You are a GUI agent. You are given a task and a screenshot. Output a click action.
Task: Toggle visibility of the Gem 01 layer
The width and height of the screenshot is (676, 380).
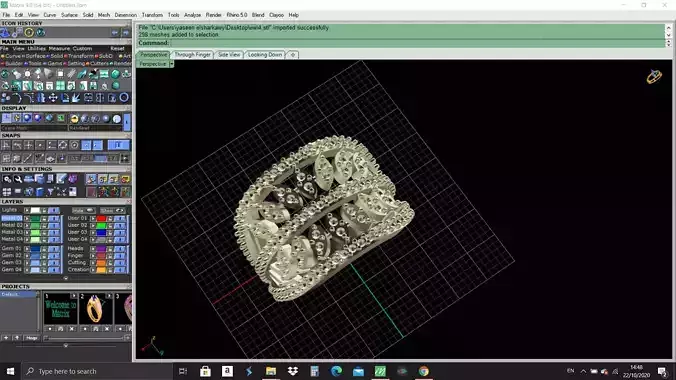pyautogui.click(x=54, y=249)
